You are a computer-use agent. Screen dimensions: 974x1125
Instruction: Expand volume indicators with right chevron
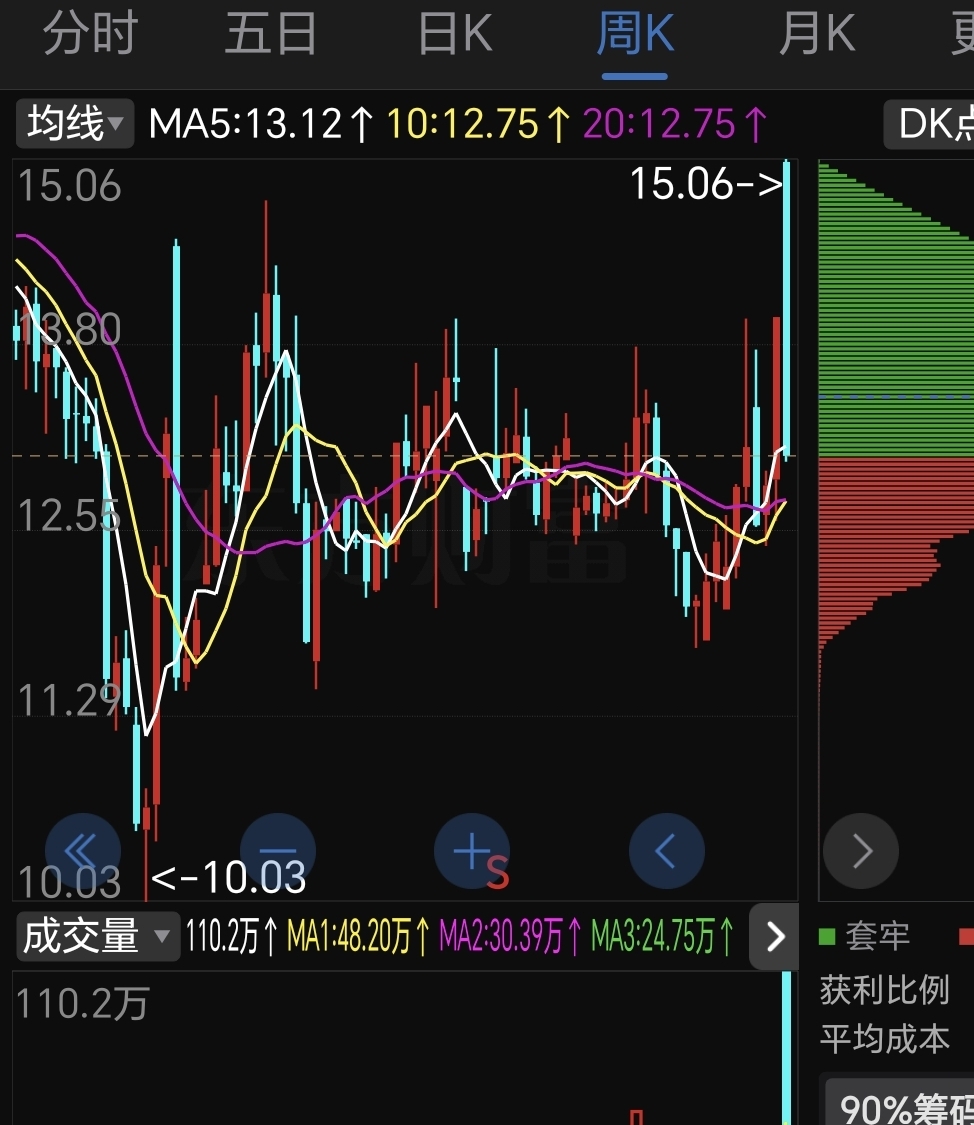coord(773,936)
